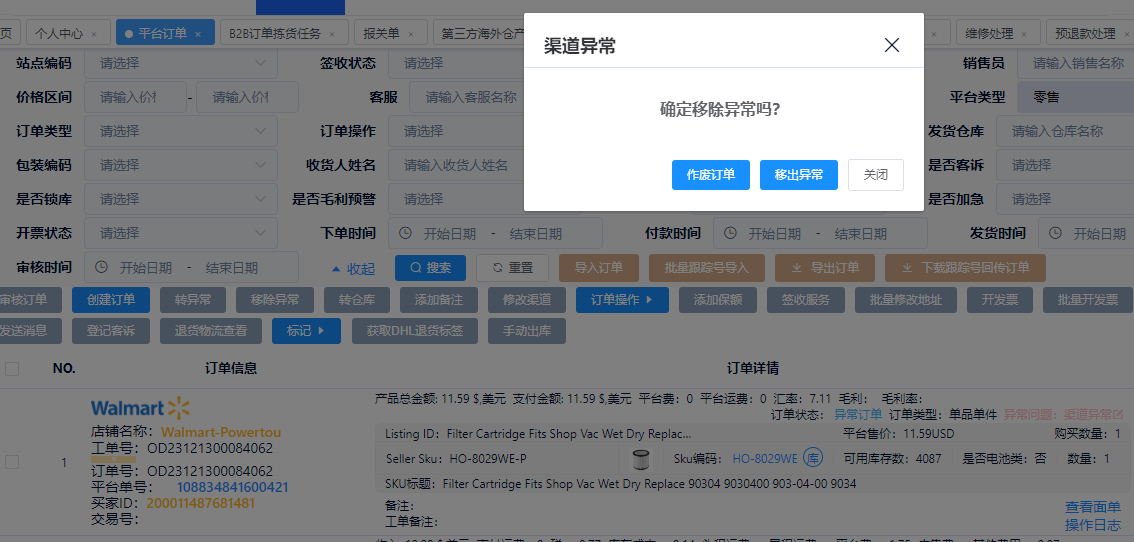Click the 搜索 button
This screenshot has width=1134, height=542.
[x=430, y=268]
